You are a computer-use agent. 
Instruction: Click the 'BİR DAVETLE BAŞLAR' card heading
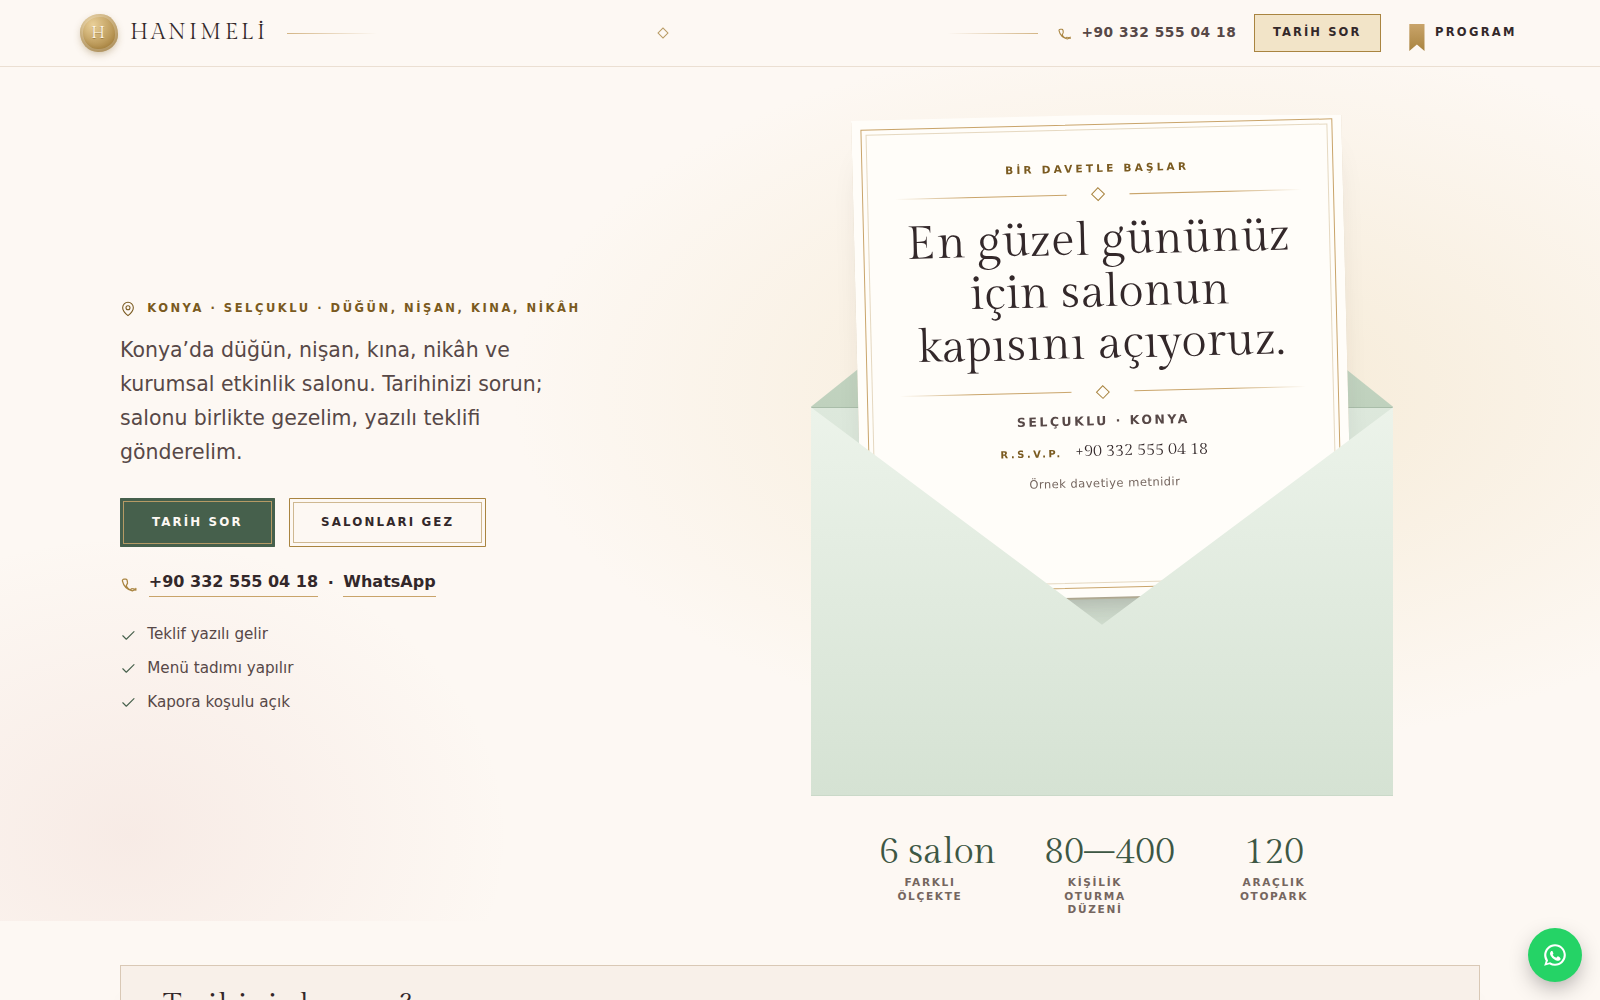(1096, 168)
